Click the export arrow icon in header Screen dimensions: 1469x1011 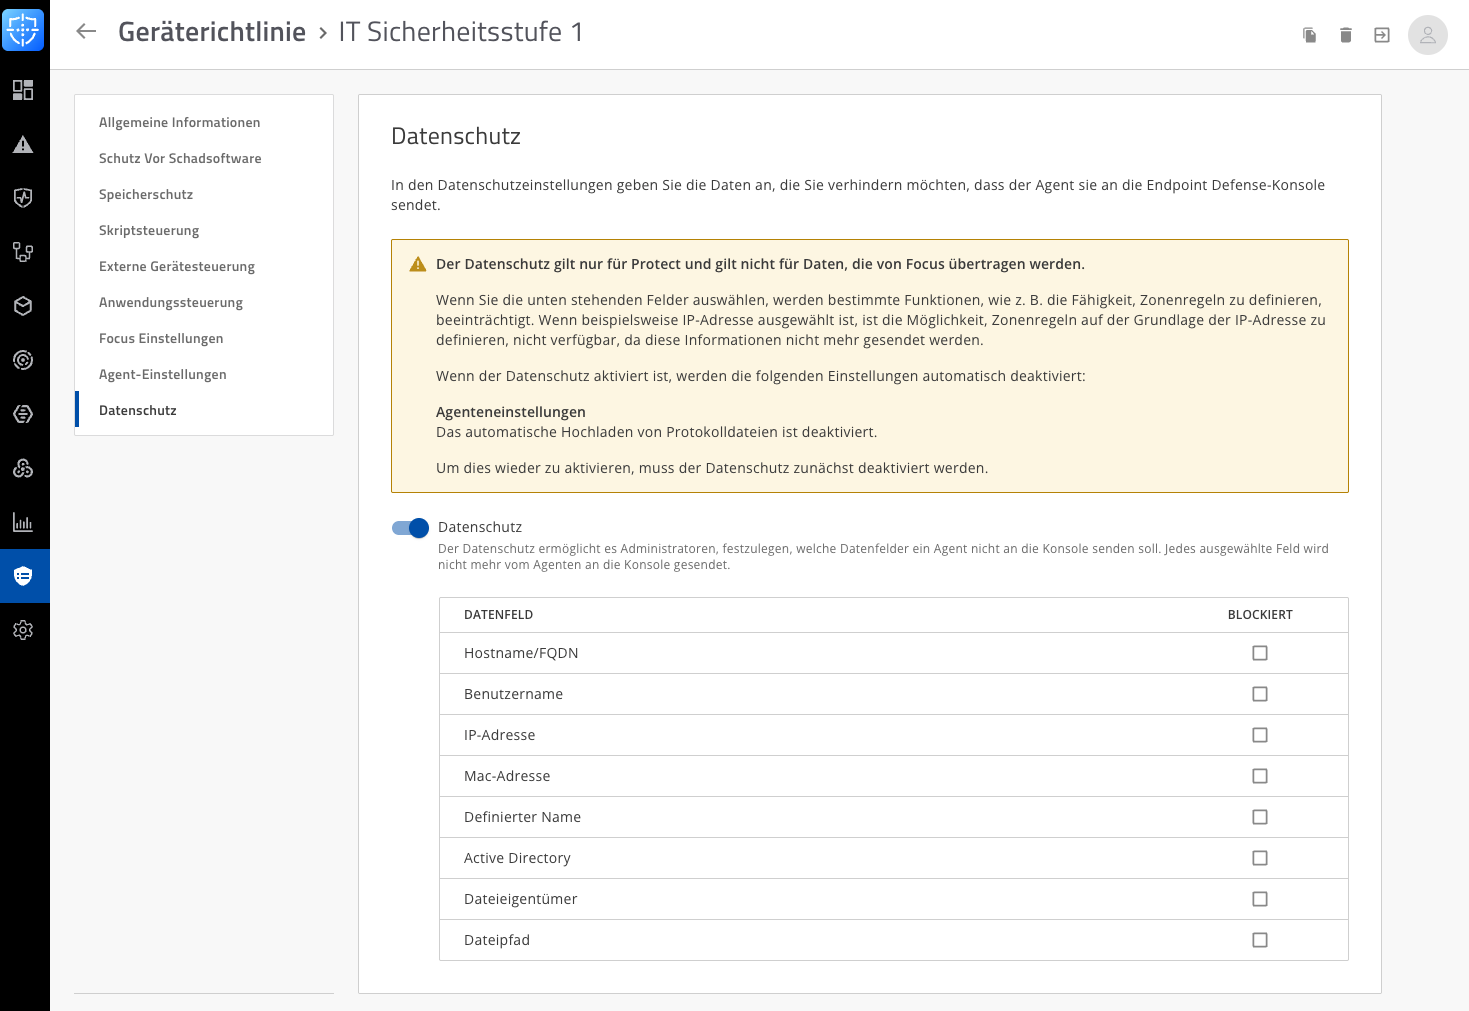click(1381, 35)
